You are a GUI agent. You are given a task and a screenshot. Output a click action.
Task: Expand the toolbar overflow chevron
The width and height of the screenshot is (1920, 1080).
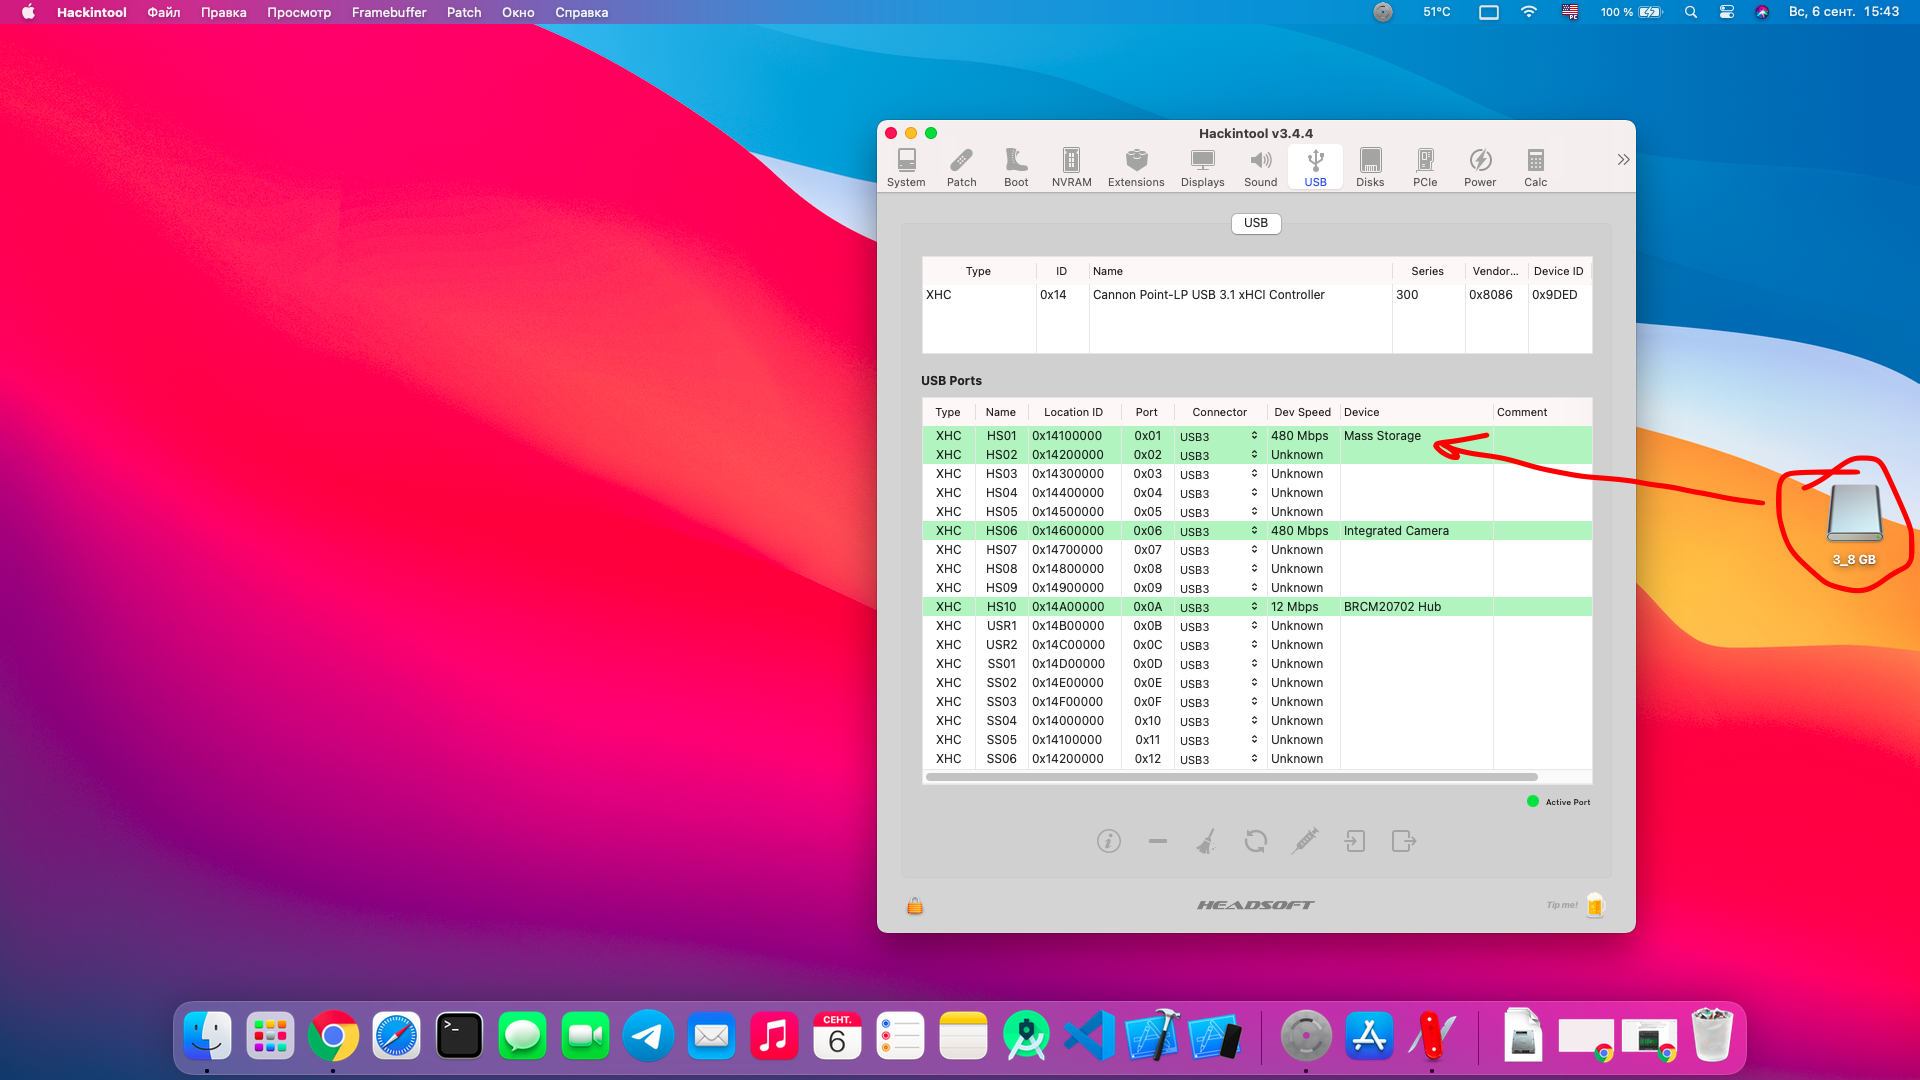click(1623, 160)
